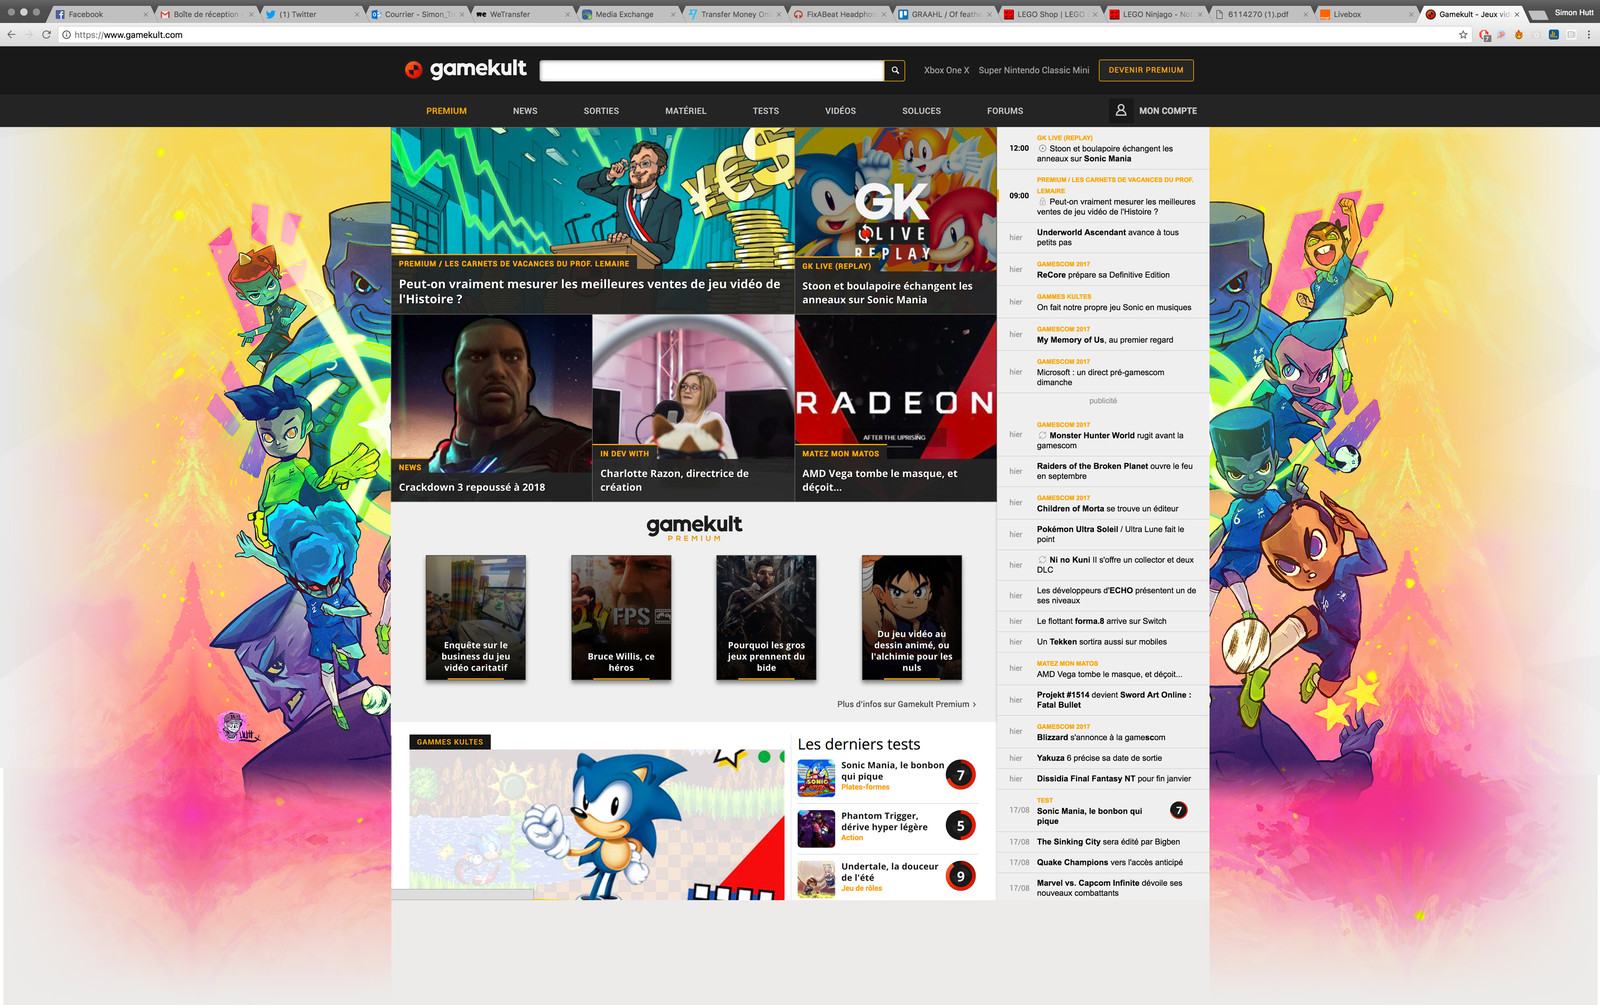Click the browser forward arrow
The image size is (1600, 1005).
click(x=28, y=34)
